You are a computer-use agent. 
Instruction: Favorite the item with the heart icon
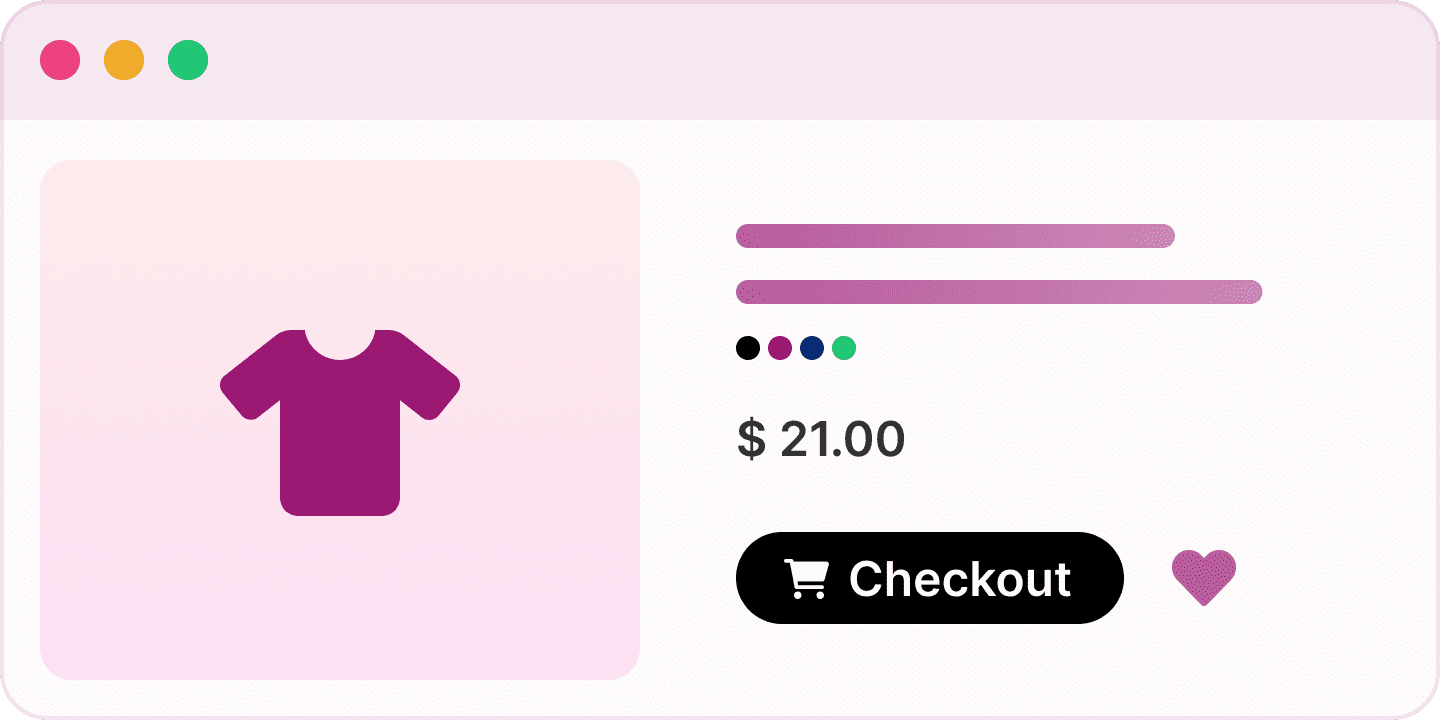pyautogui.click(x=1204, y=578)
